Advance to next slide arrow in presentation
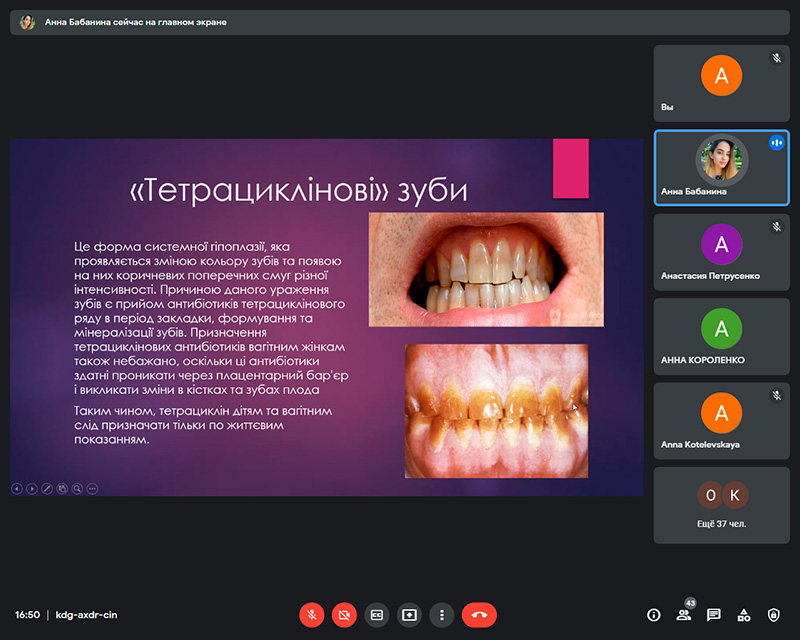 32,489
